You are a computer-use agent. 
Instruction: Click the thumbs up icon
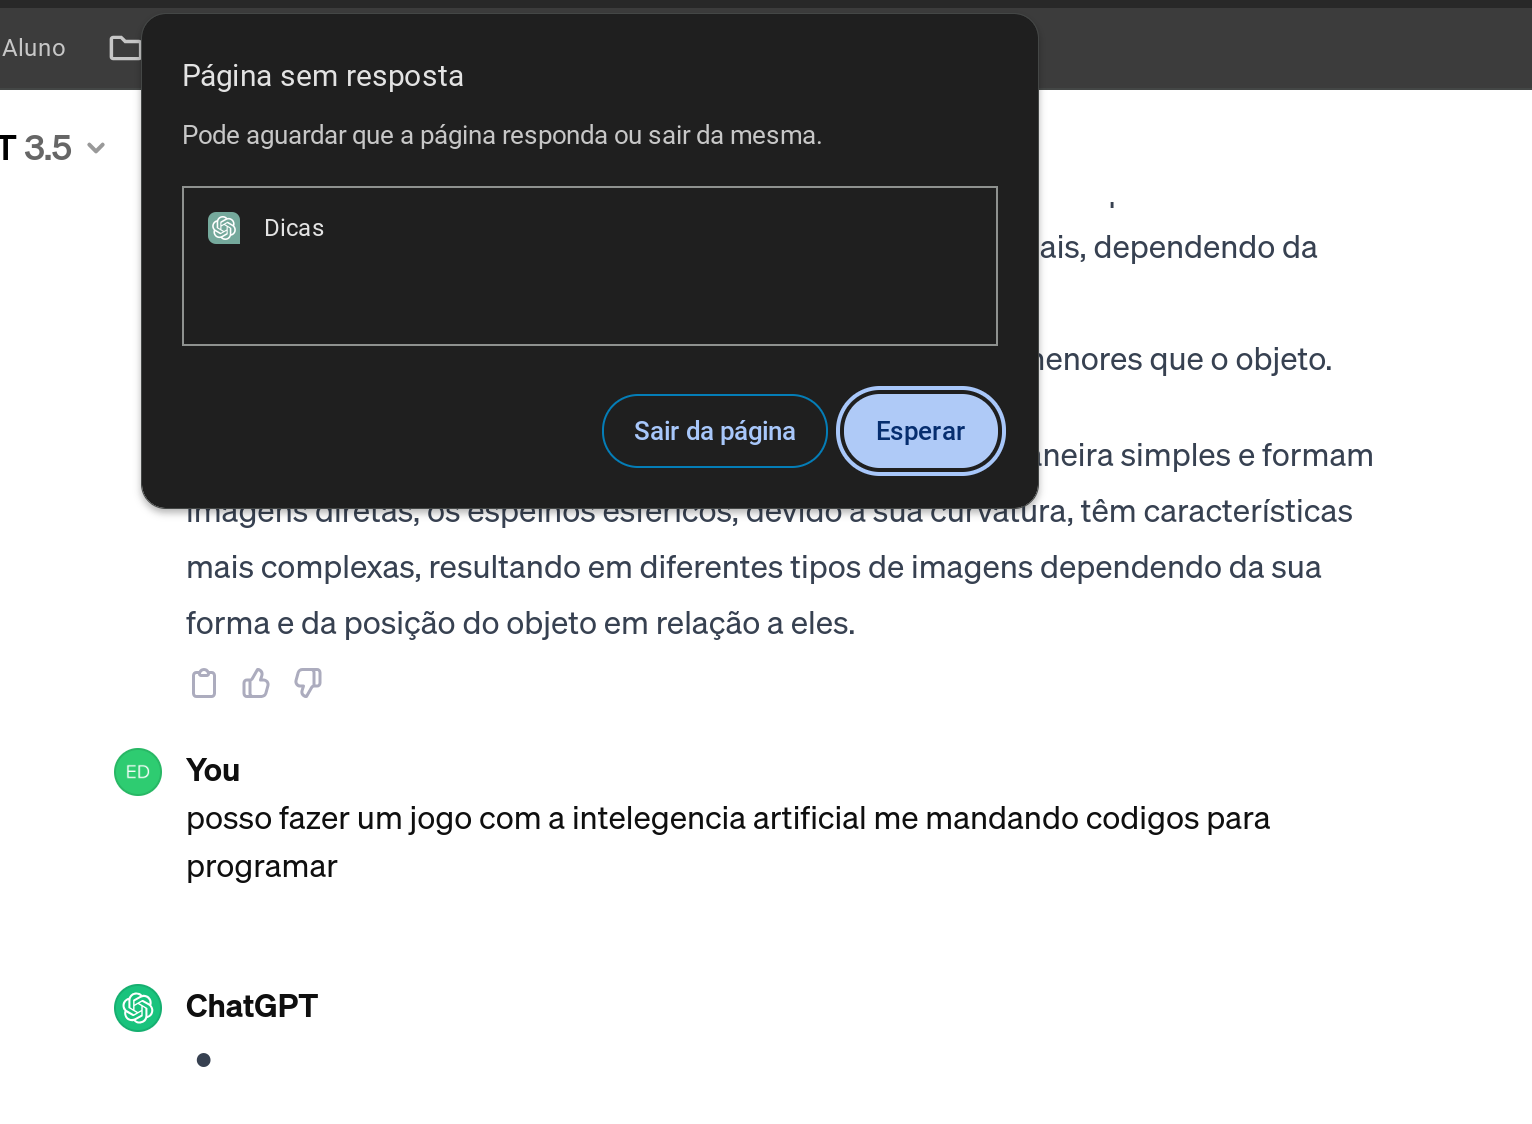256,683
